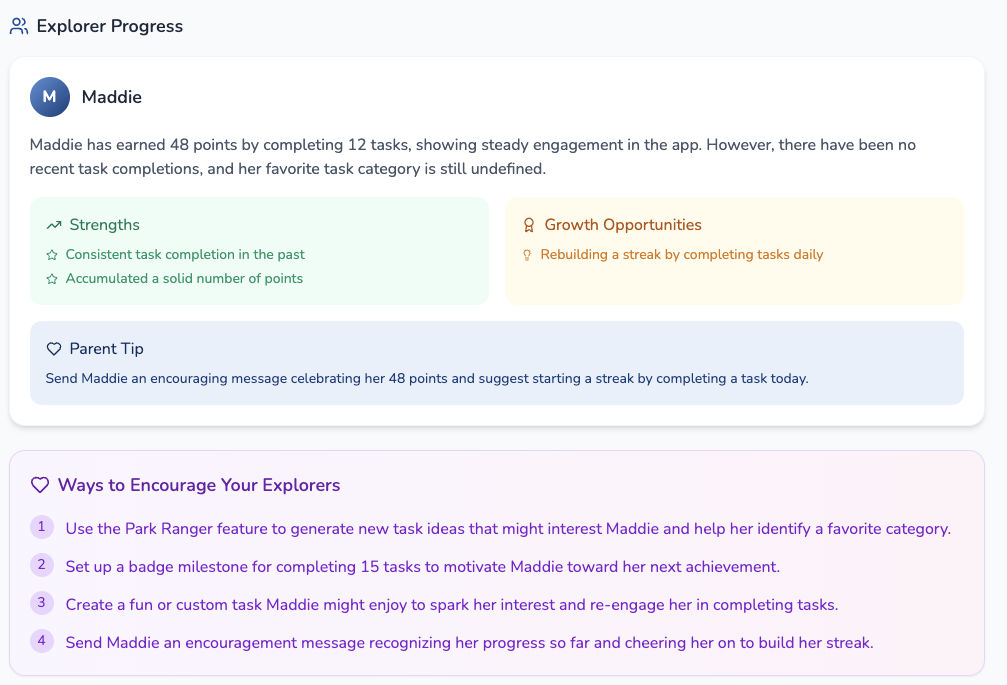Select numbered circle 1 in encouragement list

pyautogui.click(x=42, y=527)
